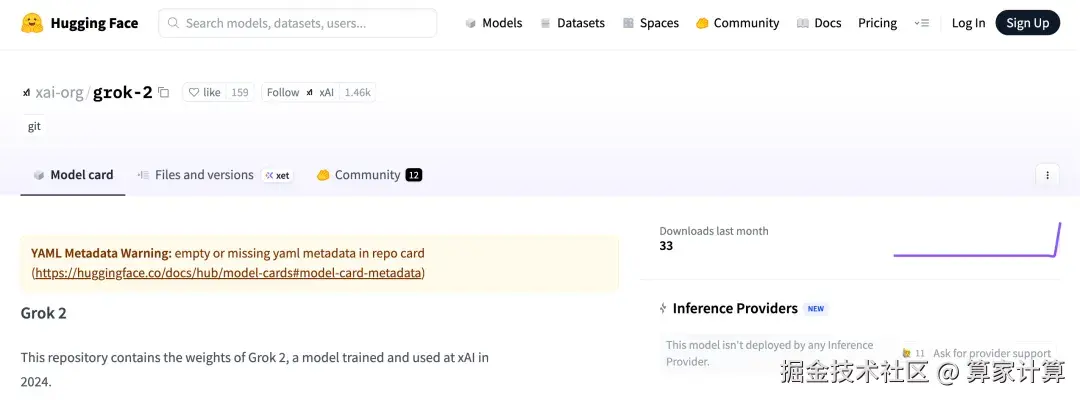Open the Spaces navigation item
1080x400 pixels.
click(650, 23)
